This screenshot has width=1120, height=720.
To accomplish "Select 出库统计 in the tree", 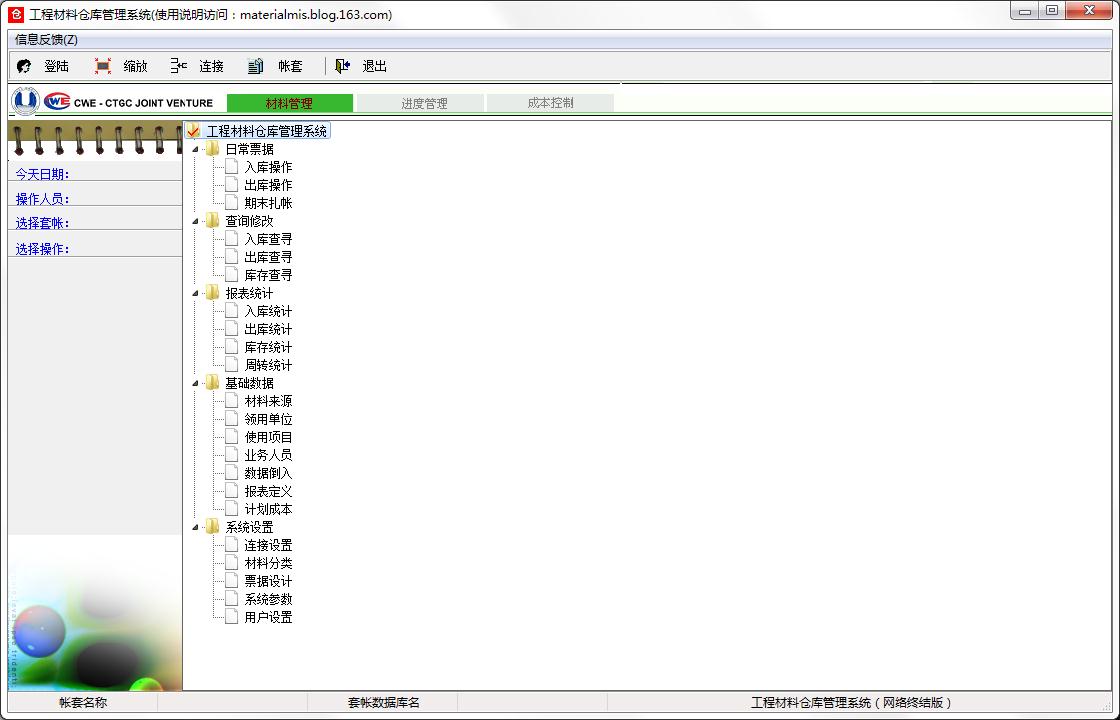I will 268,329.
